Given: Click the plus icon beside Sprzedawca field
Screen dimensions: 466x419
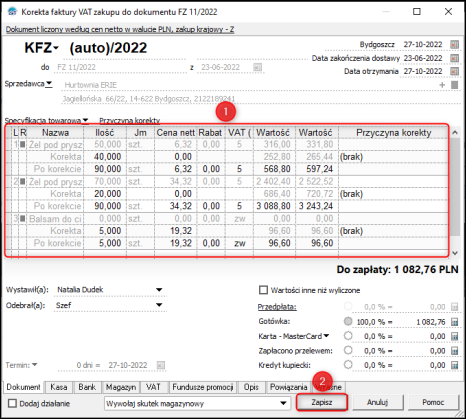Looking at the screenshot, I should 442,85.
